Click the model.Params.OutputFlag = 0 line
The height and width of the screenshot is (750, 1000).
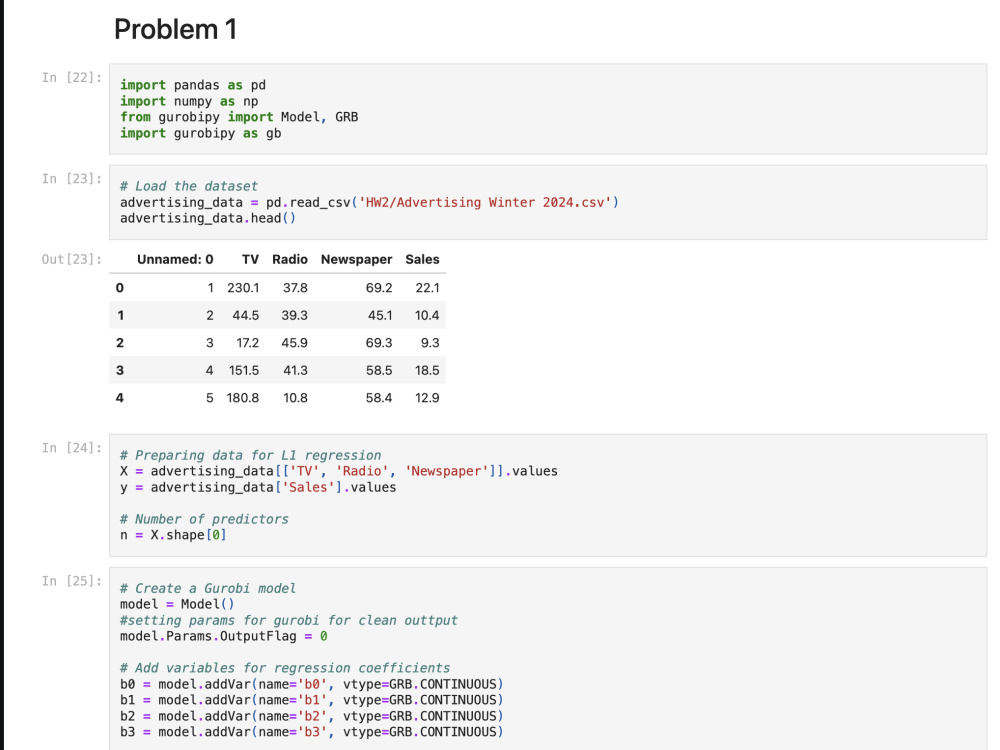pyautogui.click(x=224, y=636)
